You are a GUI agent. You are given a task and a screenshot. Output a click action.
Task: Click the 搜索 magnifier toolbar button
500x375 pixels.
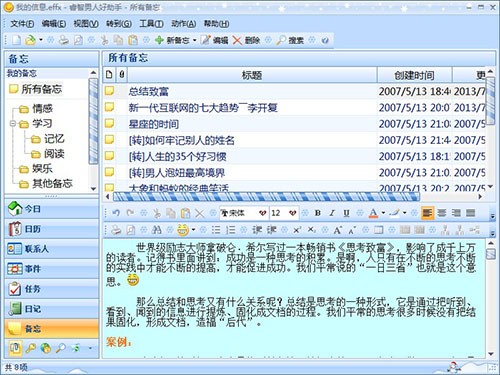[x=290, y=40]
